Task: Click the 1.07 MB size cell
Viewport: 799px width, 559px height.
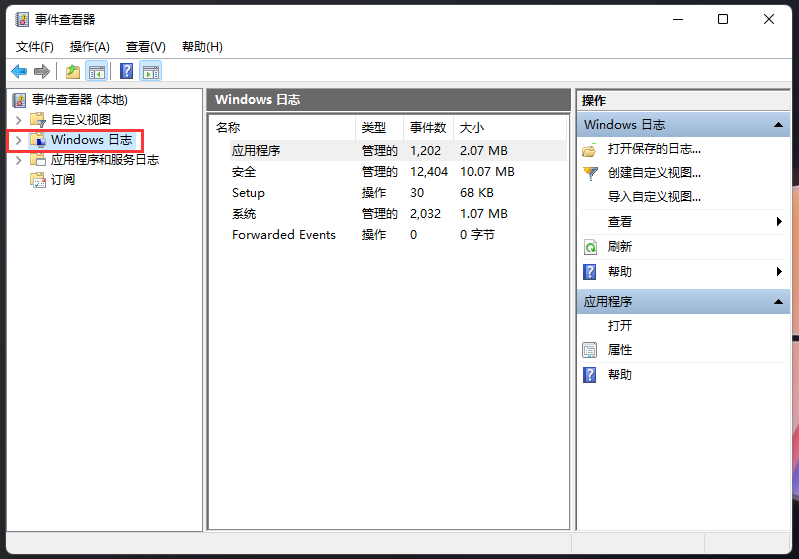Action: (x=484, y=214)
